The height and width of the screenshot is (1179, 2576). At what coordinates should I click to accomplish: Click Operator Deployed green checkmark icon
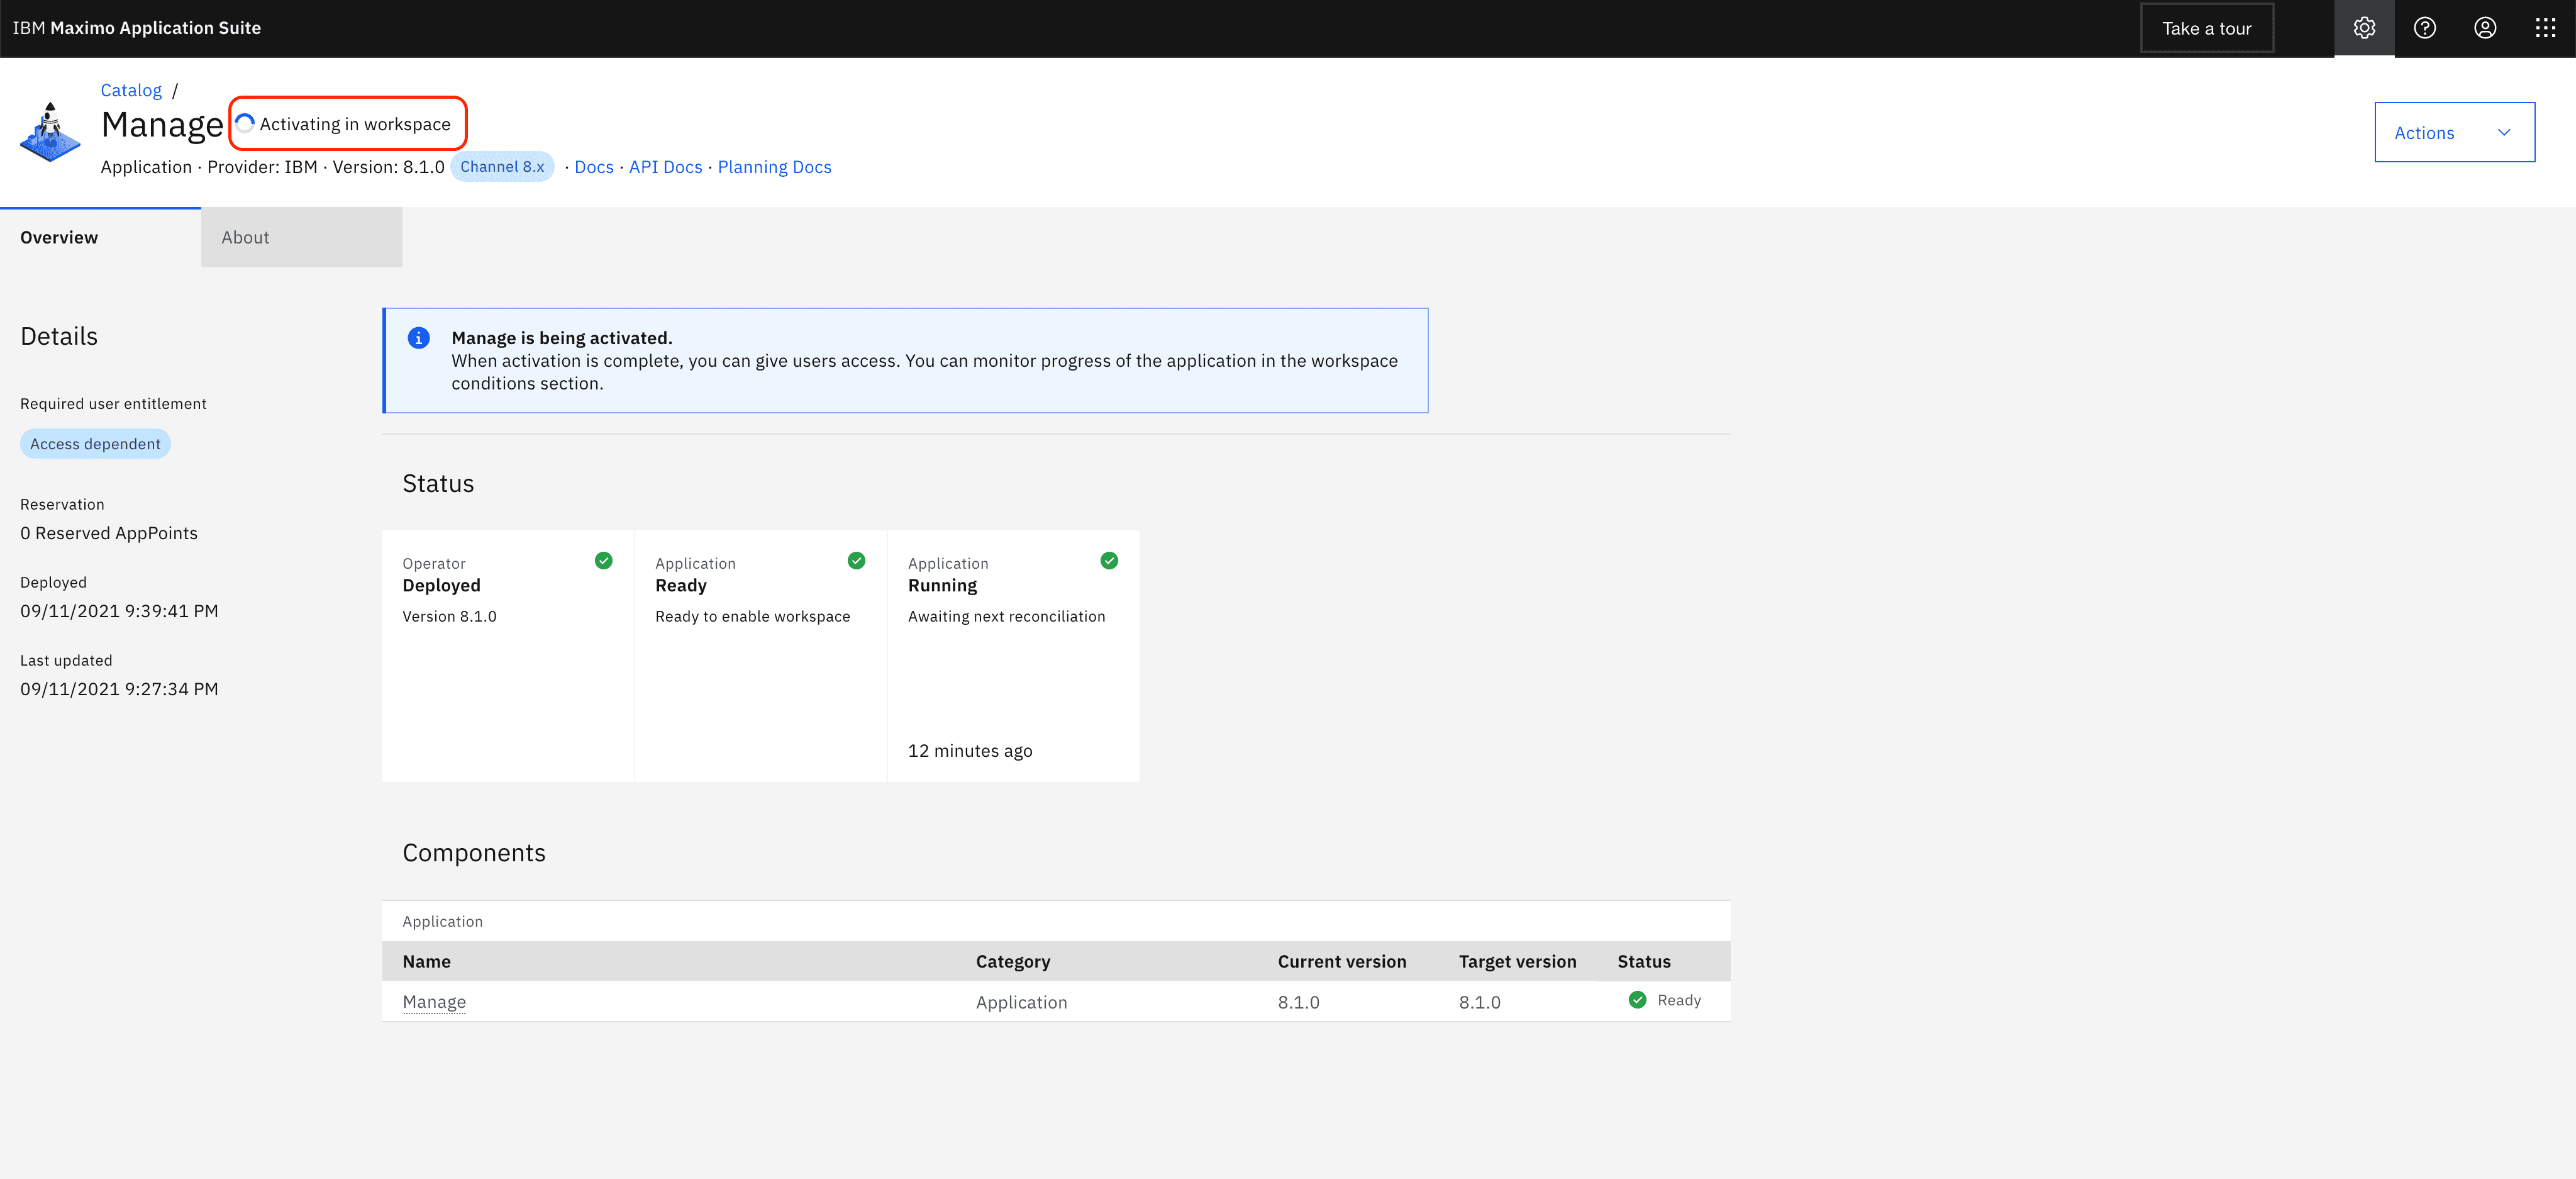pyautogui.click(x=603, y=560)
